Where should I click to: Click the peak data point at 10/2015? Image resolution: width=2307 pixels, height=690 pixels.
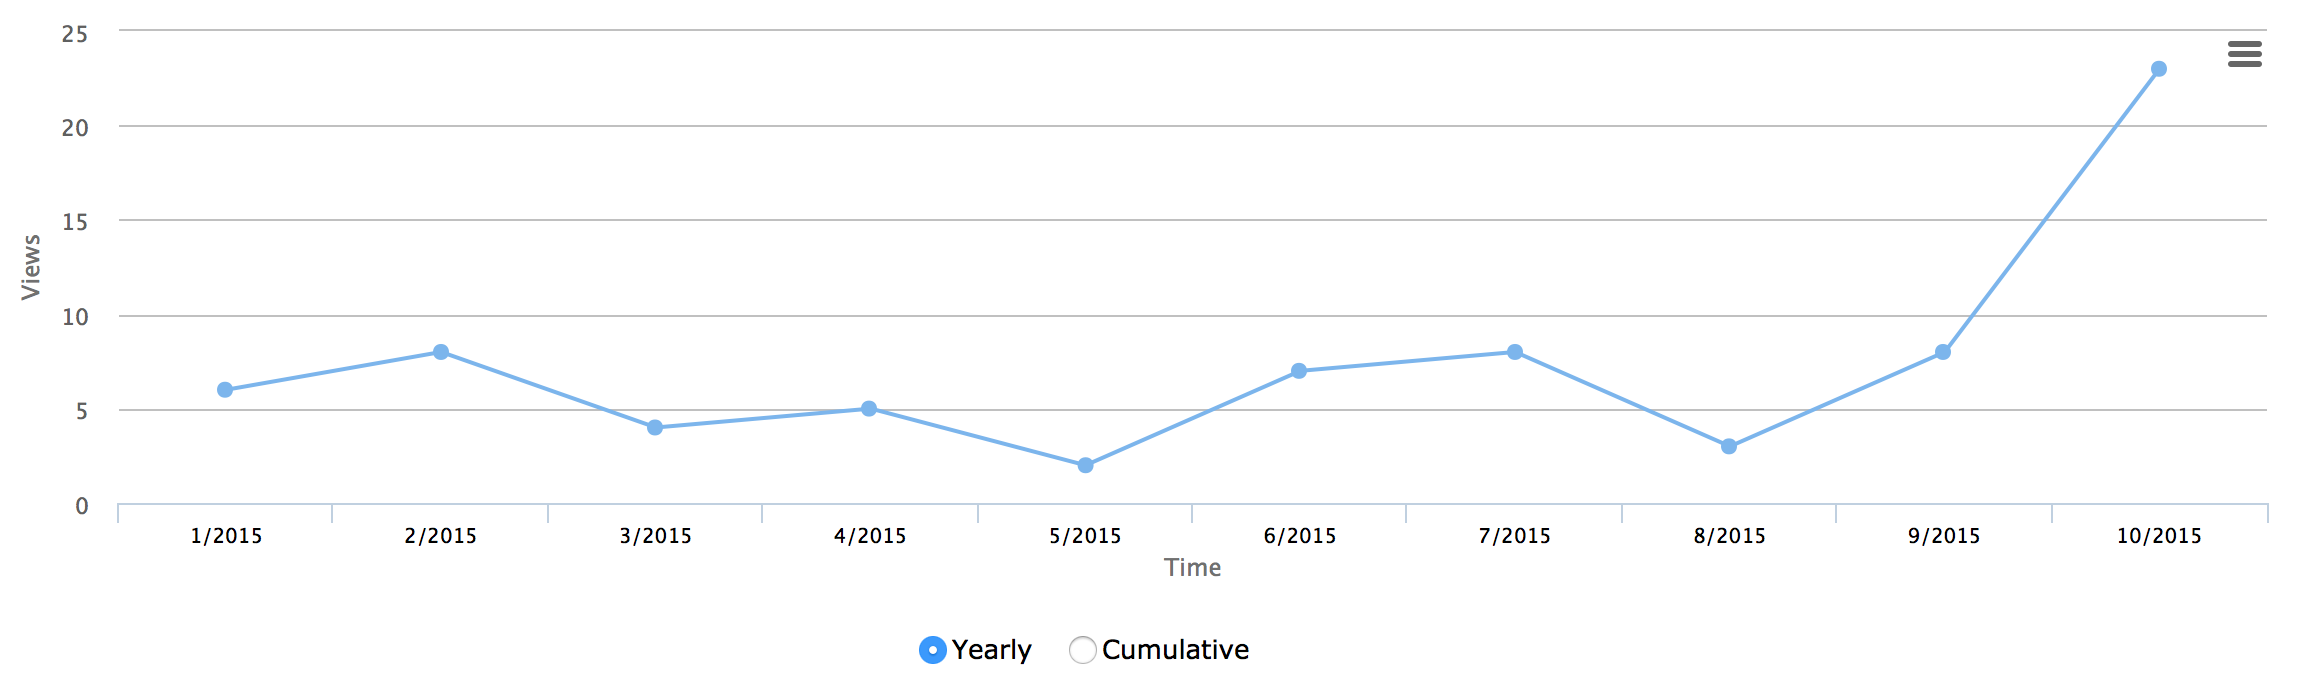coord(2159,69)
